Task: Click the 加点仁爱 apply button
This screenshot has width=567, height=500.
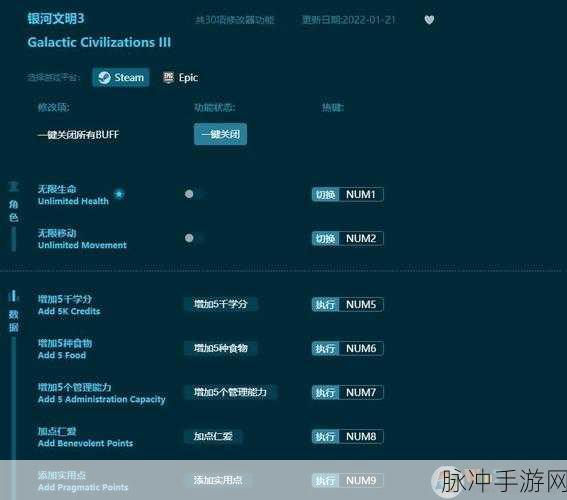Action: 213,436
